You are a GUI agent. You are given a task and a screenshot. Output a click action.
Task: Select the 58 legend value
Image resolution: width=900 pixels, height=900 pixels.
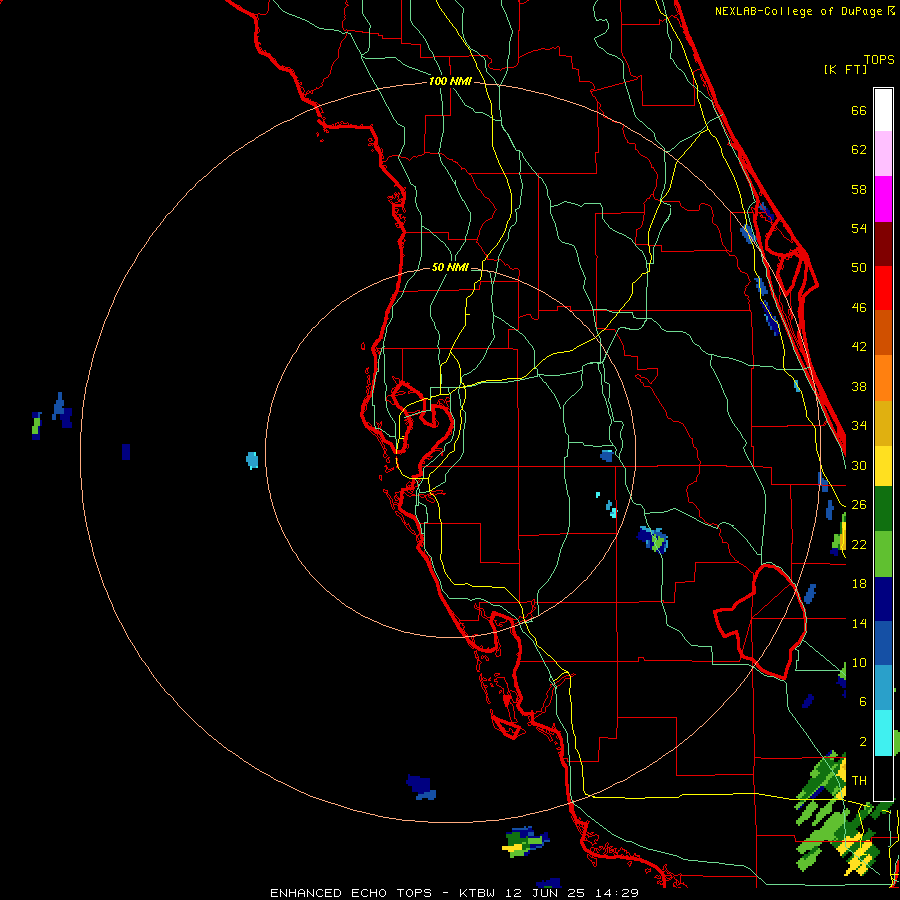point(859,189)
